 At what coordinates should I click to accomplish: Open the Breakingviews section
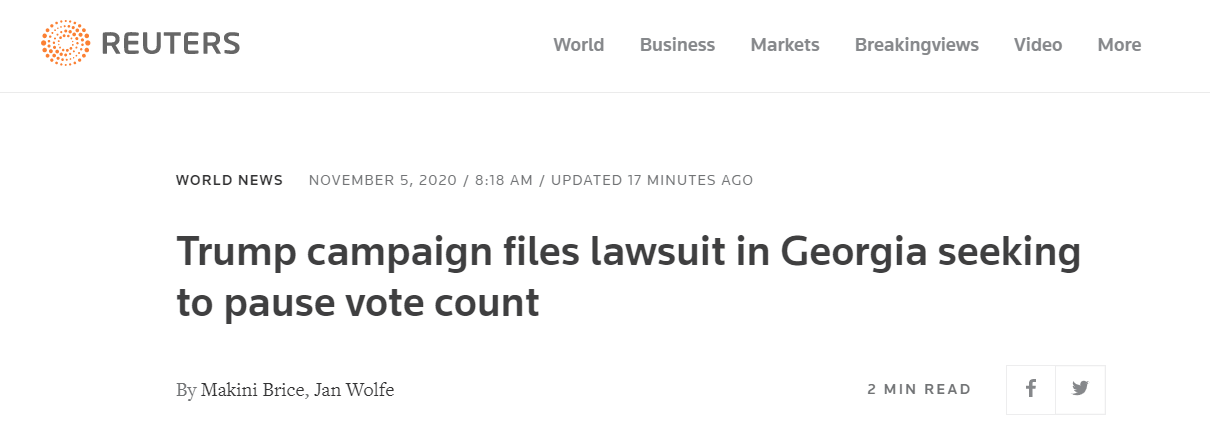[916, 45]
